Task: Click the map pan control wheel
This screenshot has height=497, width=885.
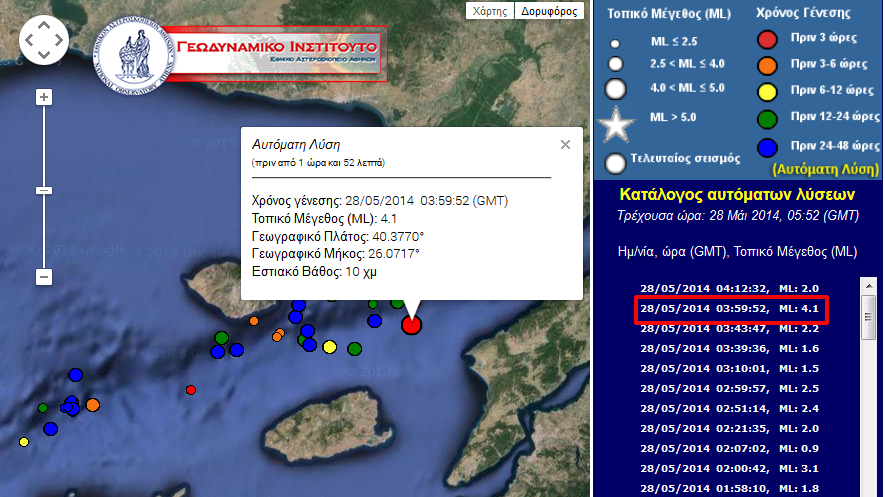Action: [x=44, y=40]
